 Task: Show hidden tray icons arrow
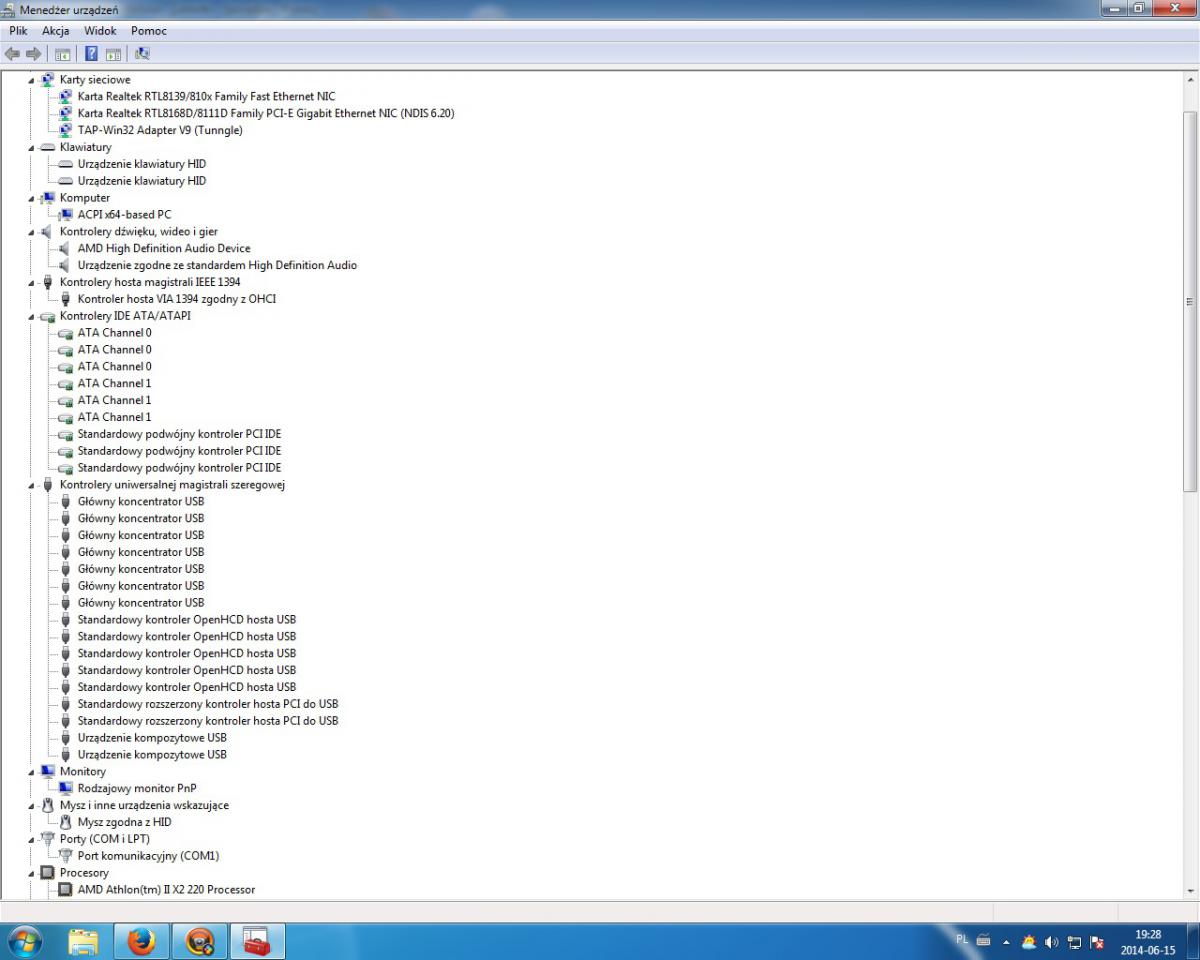click(x=1006, y=942)
